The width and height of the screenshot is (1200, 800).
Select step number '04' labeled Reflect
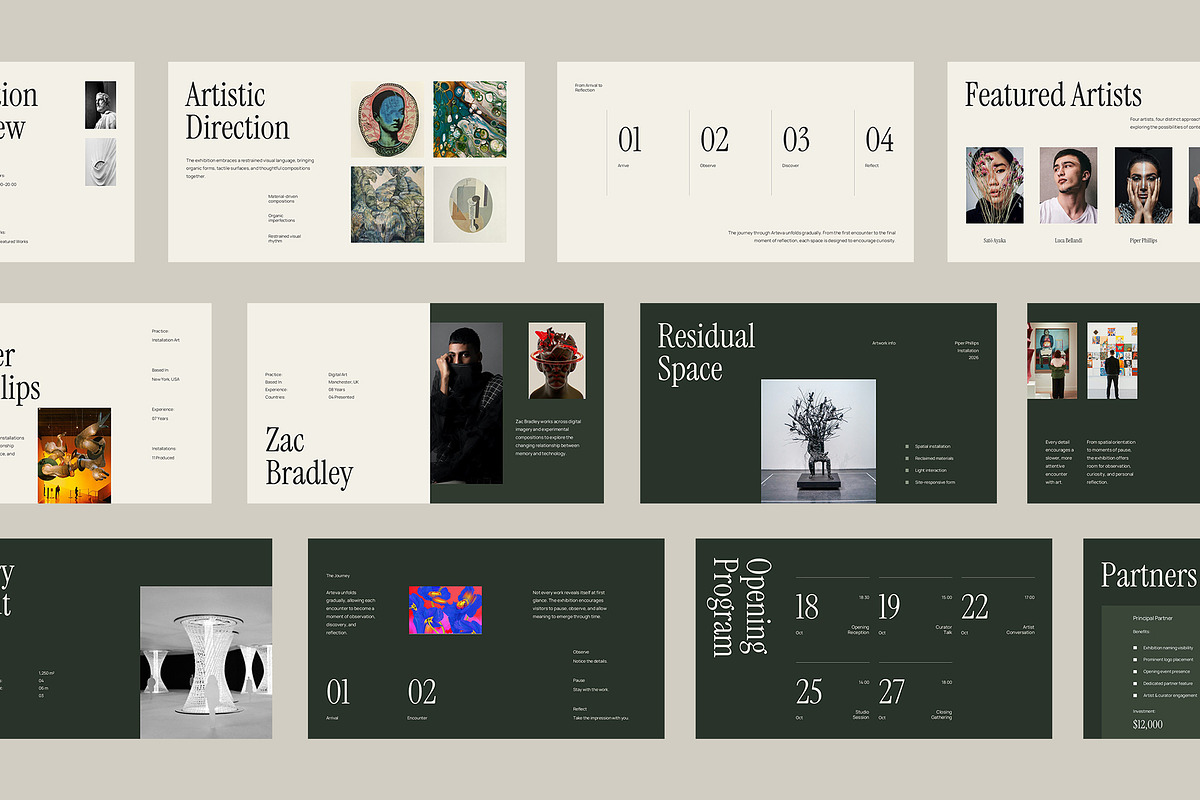click(879, 139)
